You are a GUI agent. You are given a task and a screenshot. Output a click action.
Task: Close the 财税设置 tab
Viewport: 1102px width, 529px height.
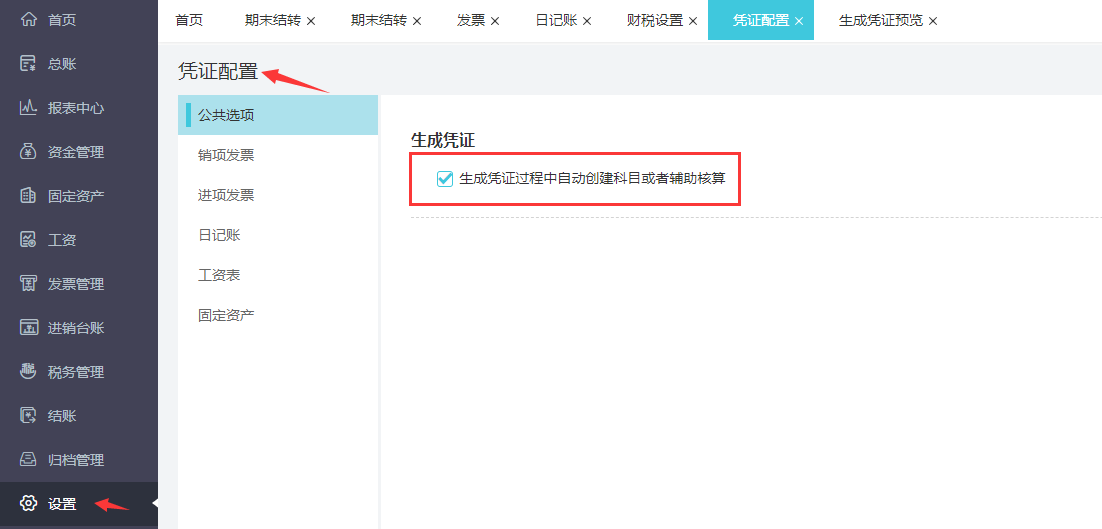(693, 21)
